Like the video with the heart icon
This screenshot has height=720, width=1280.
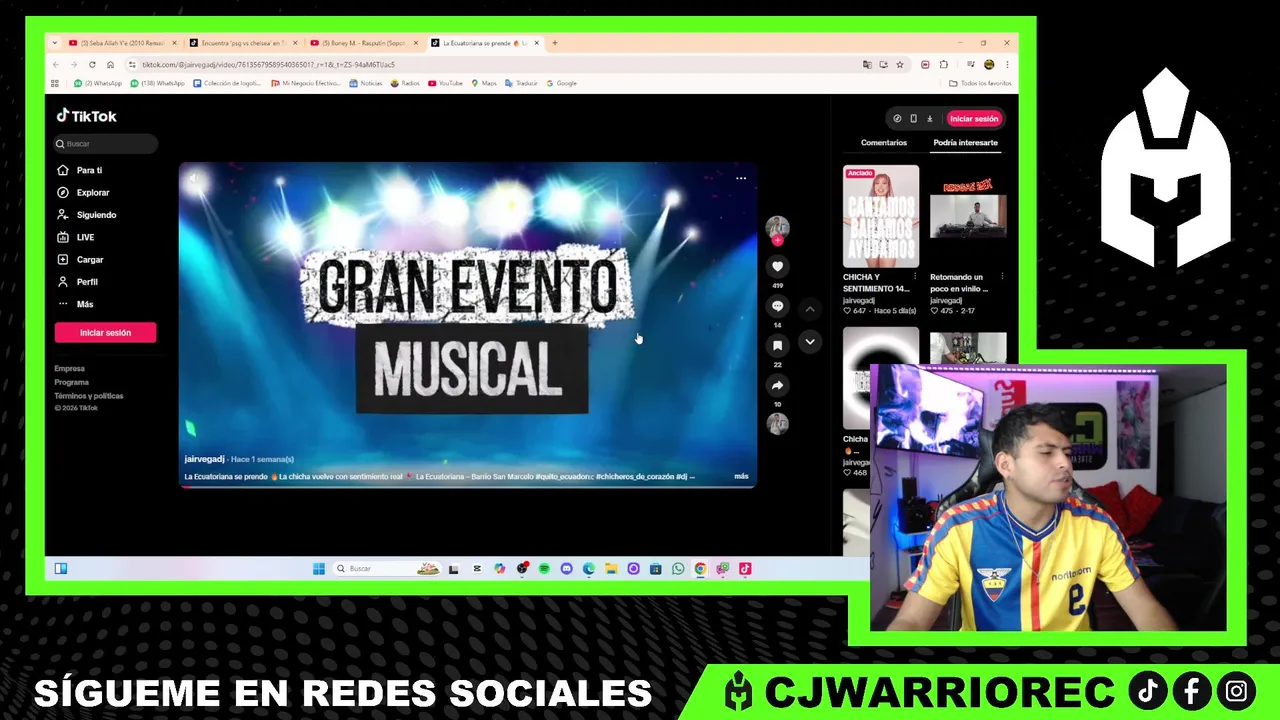pyautogui.click(x=777, y=266)
